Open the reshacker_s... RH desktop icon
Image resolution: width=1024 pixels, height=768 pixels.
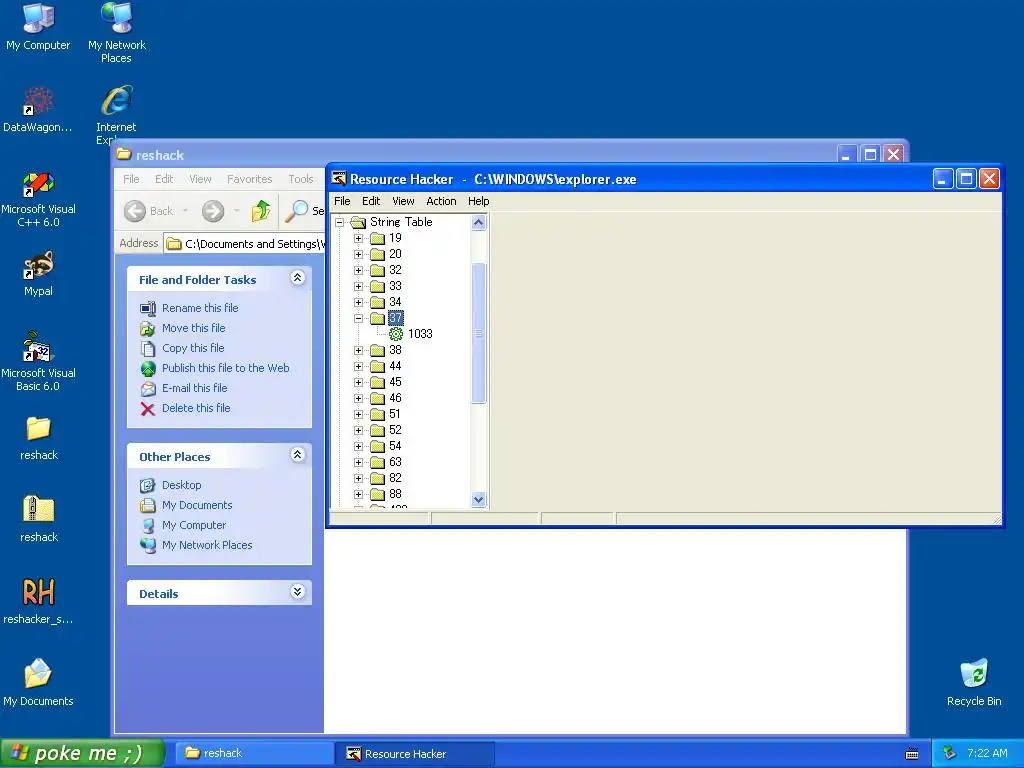click(x=39, y=601)
